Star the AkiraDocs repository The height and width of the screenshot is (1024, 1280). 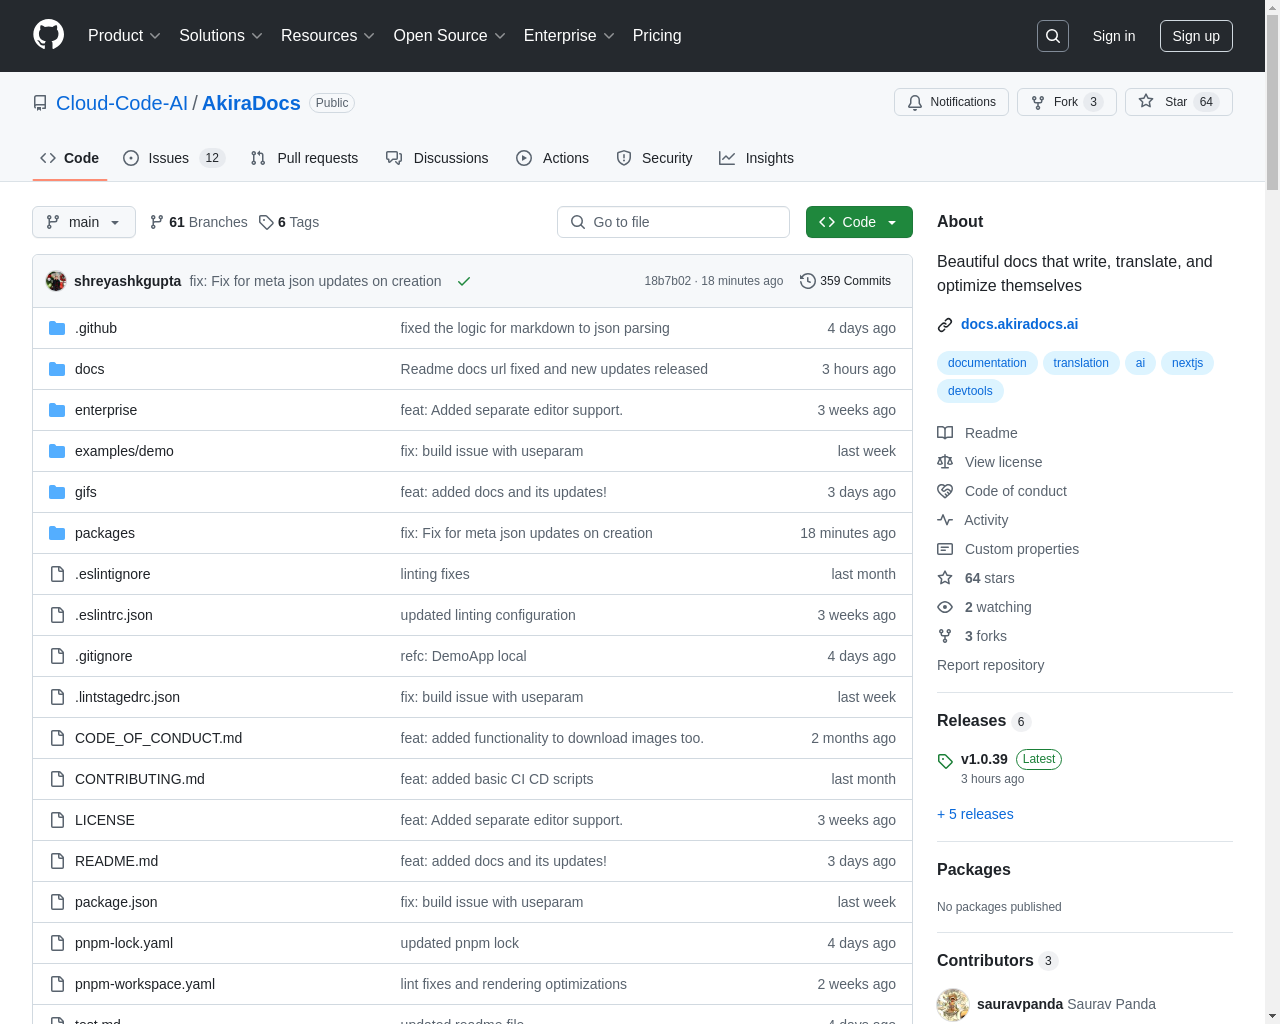coord(1179,102)
